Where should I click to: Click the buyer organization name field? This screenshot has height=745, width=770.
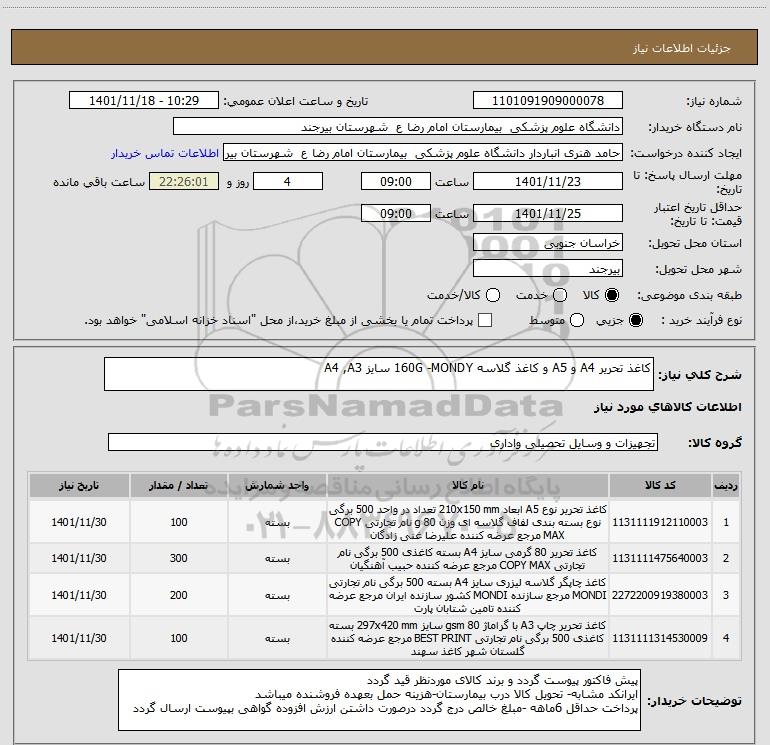click(398, 127)
